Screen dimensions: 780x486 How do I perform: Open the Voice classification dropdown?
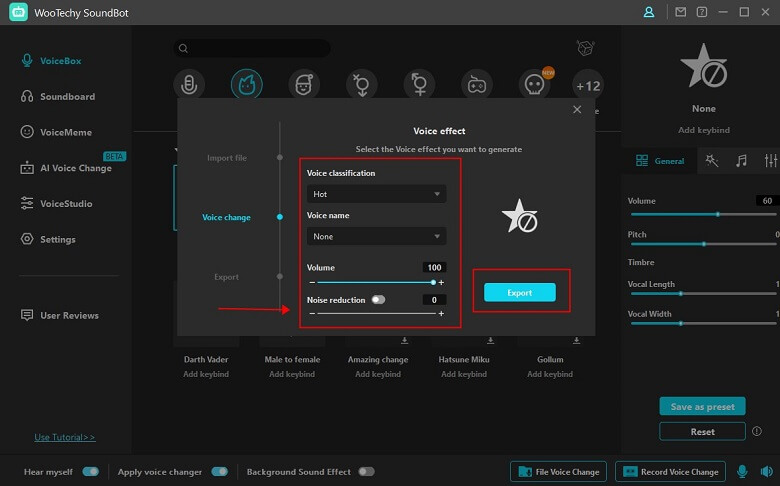(x=376, y=194)
